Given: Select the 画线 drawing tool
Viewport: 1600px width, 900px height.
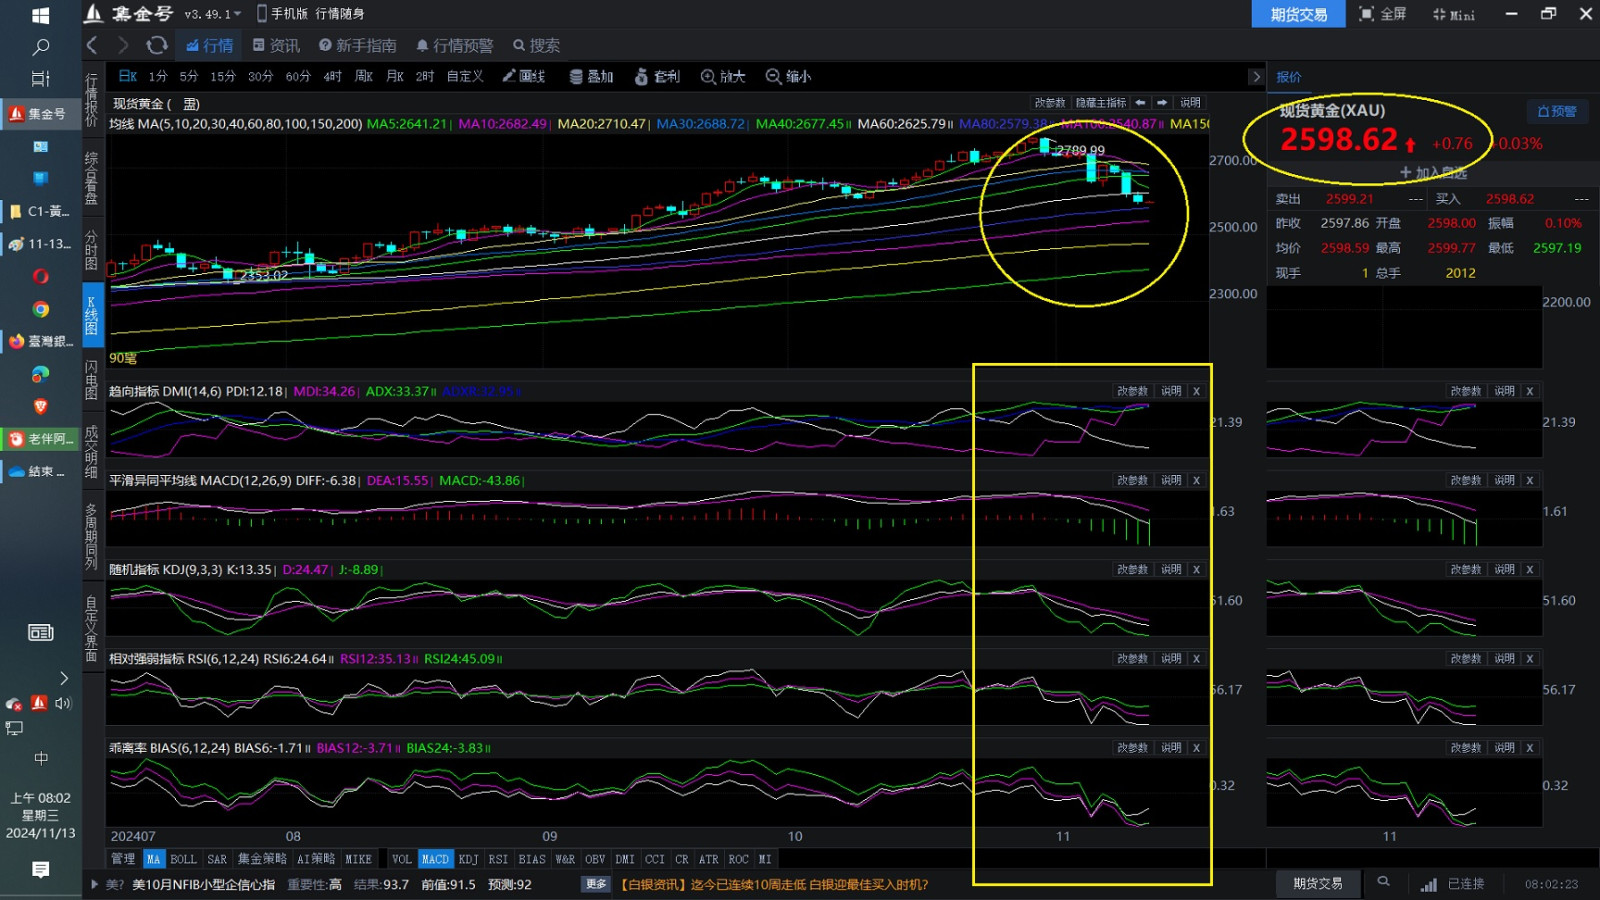Looking at the screenshot, I should tap(524, 76).
